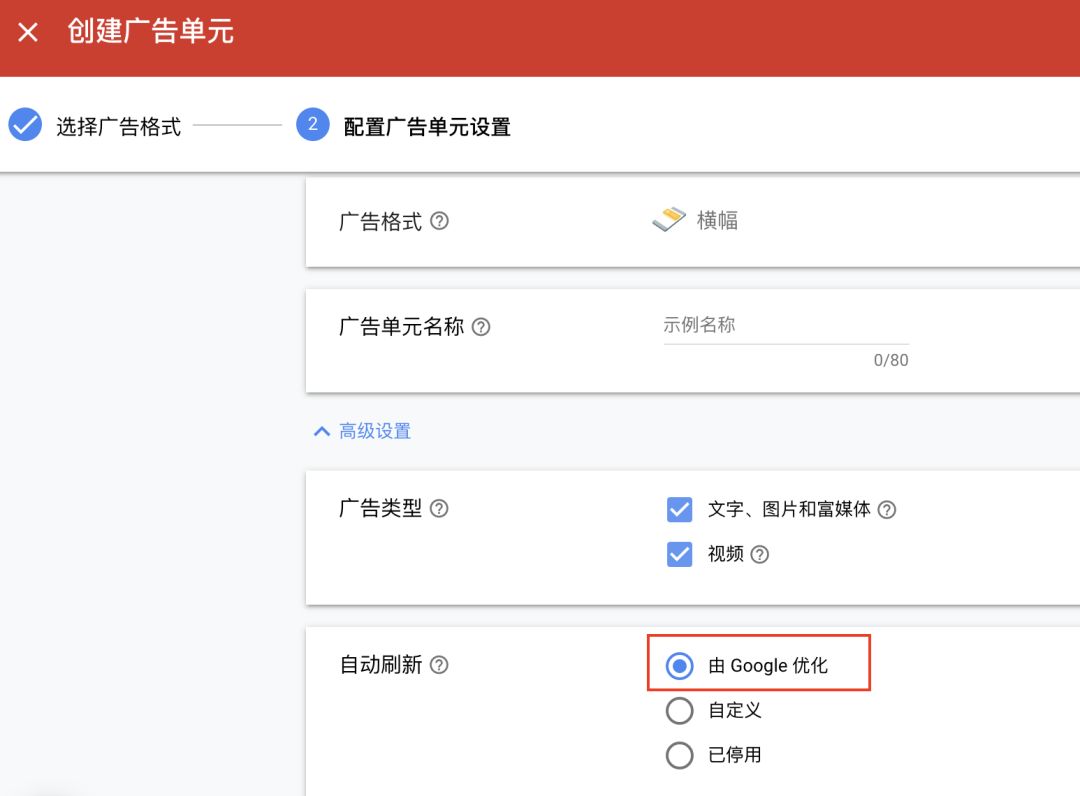
Task: Uncheck the 视频 checkbox
Action: pos(679,554)
